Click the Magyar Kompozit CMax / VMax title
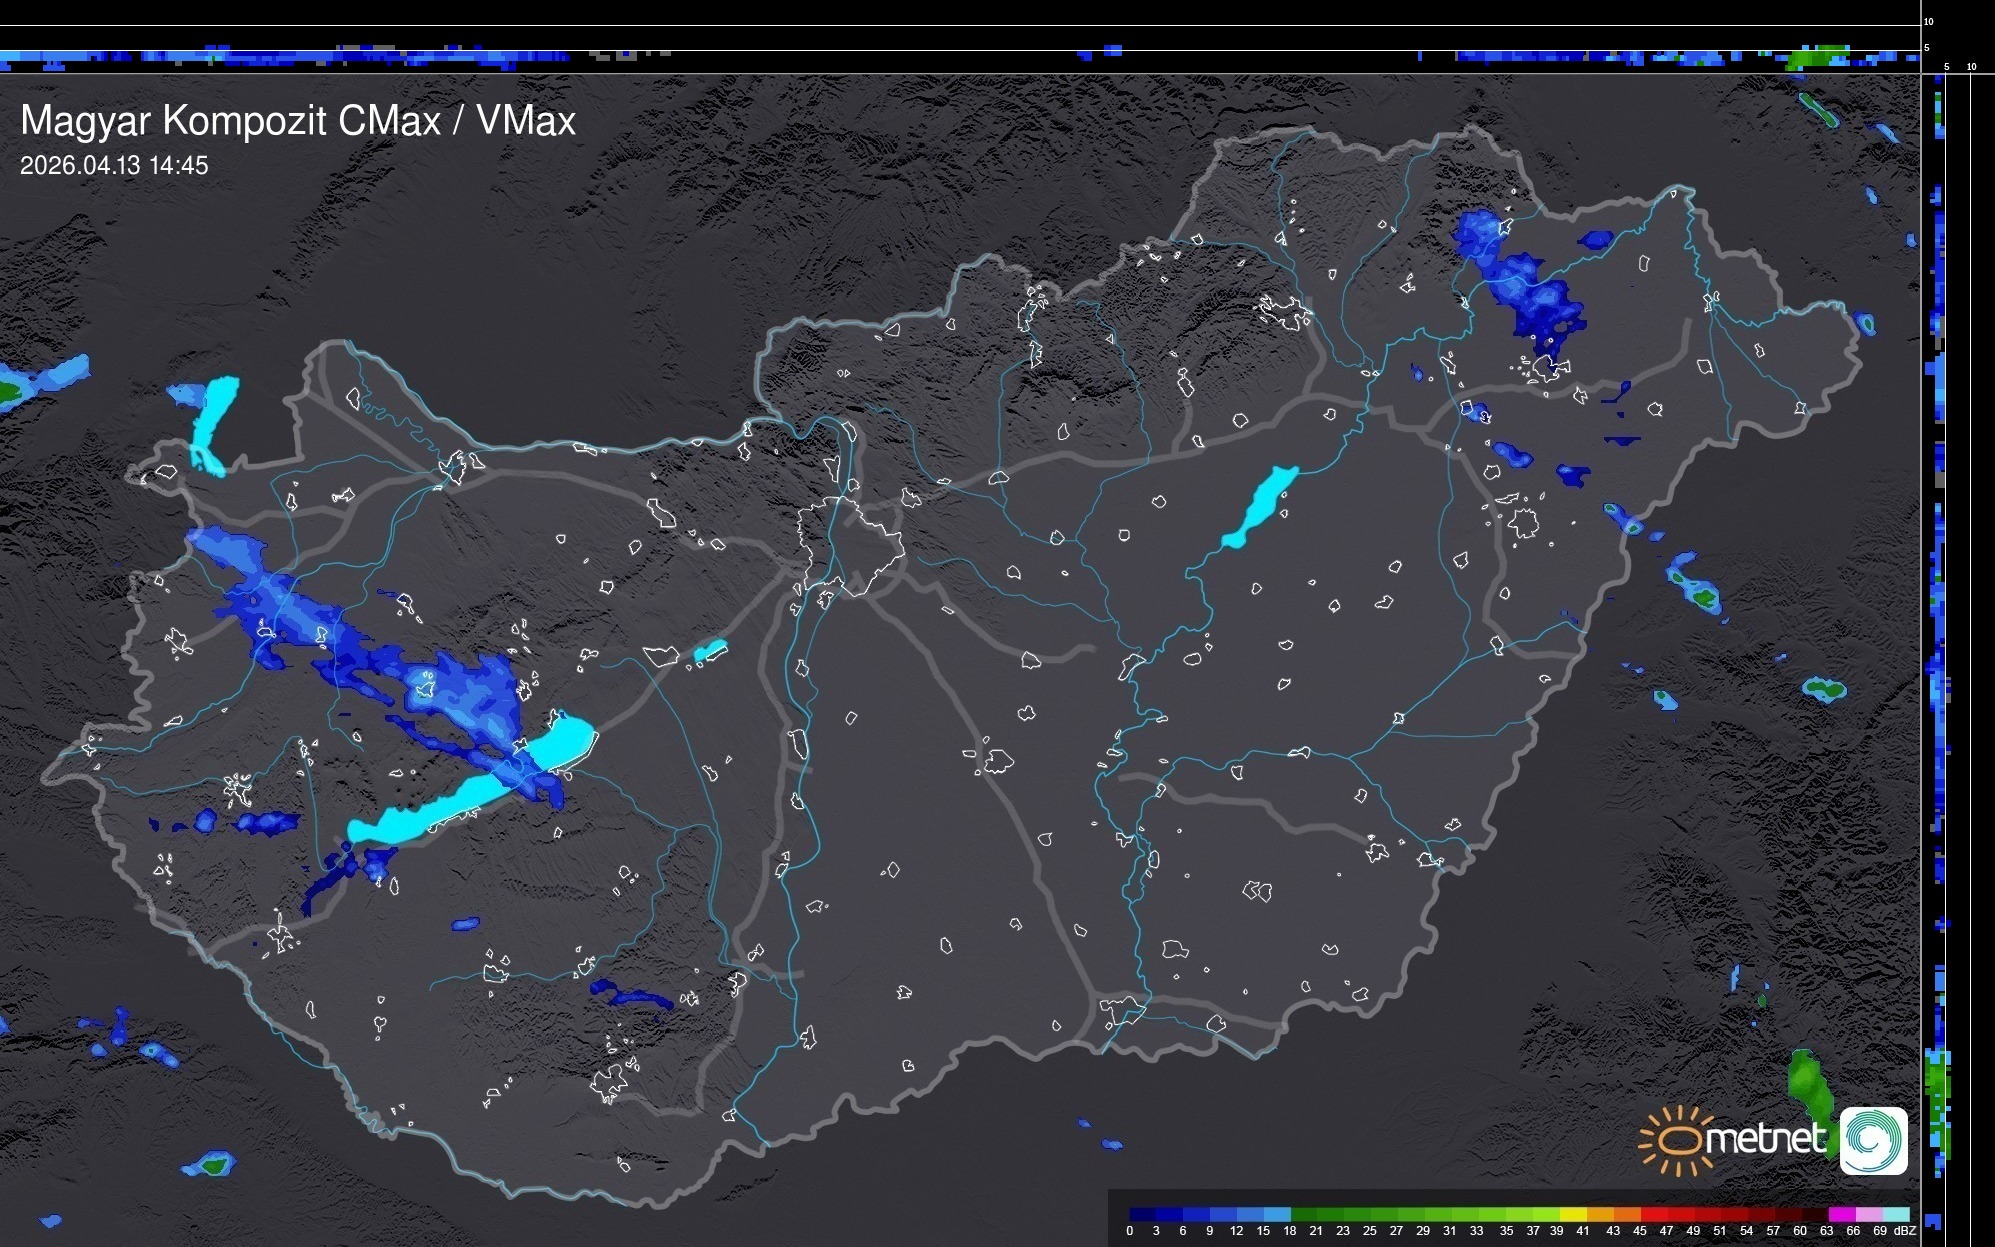The width and height of the screenshot is (1995, 1247). coord(298,121)
